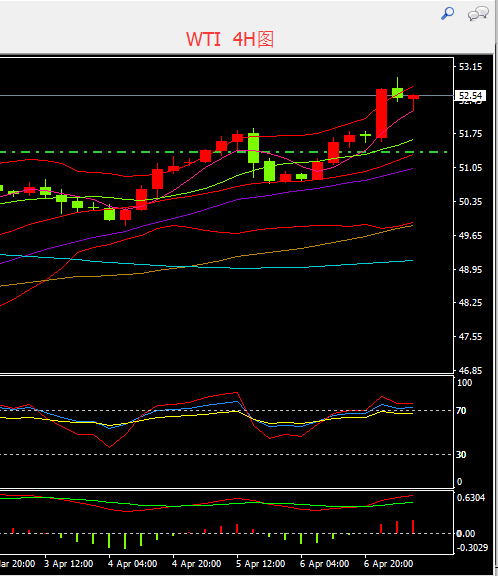Select the last red MACD histogram bar
498x576 pixels.
coord(413,527)
